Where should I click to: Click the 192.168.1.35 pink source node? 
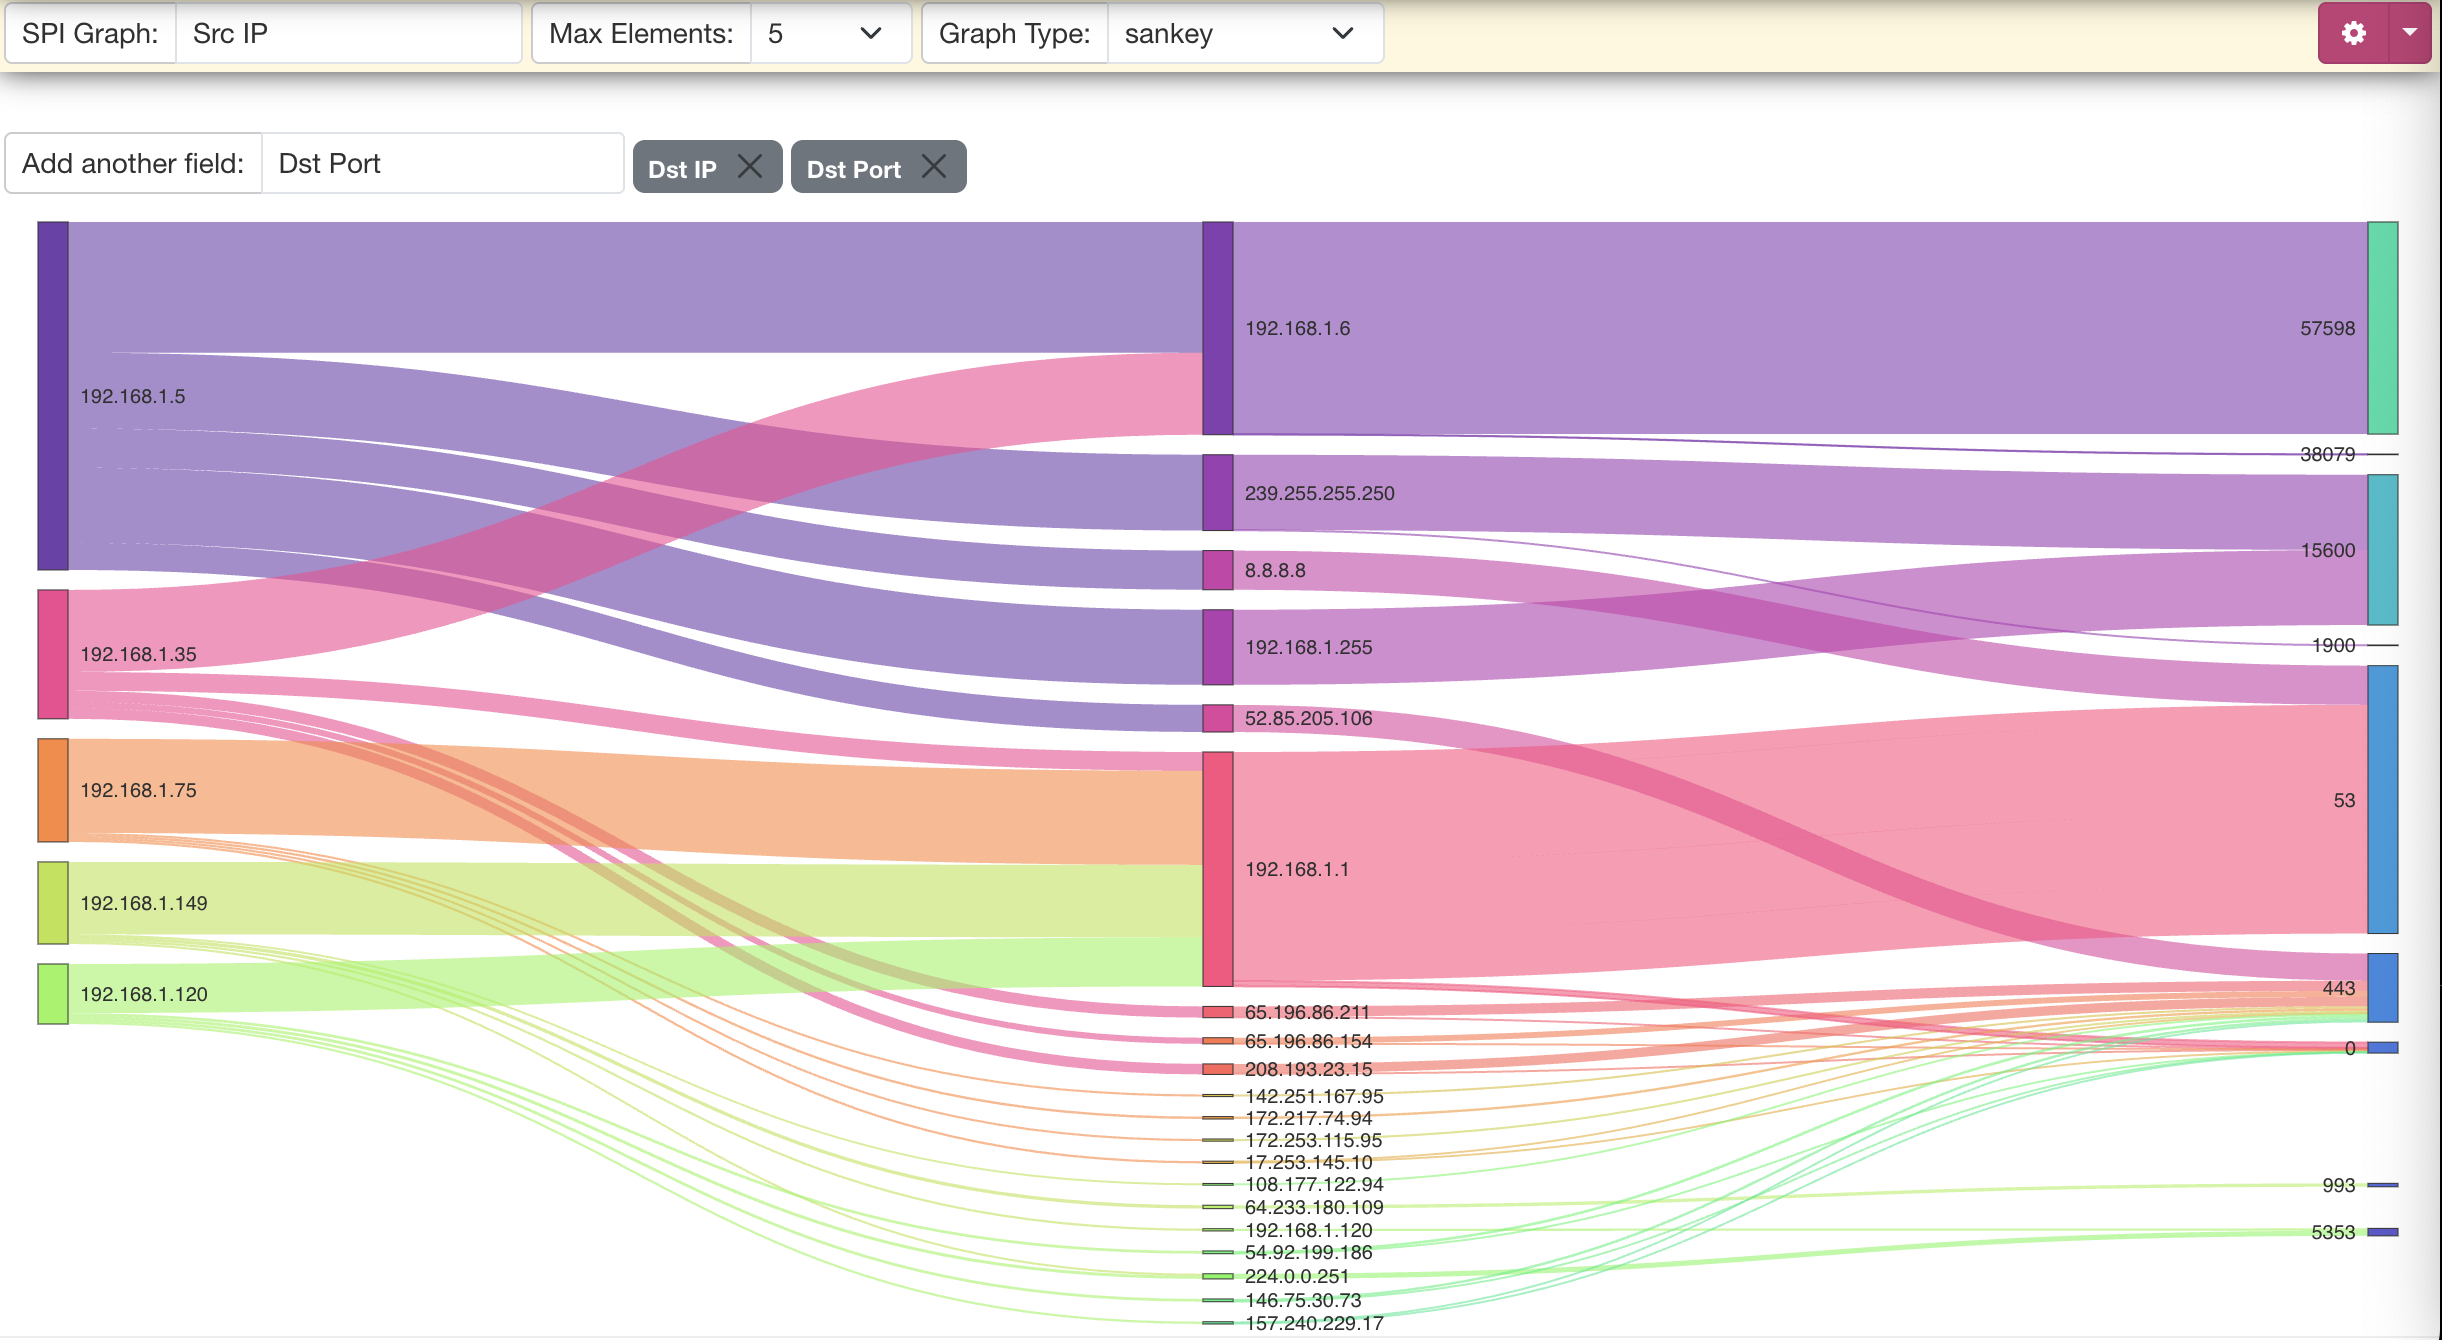pos(53,654)
